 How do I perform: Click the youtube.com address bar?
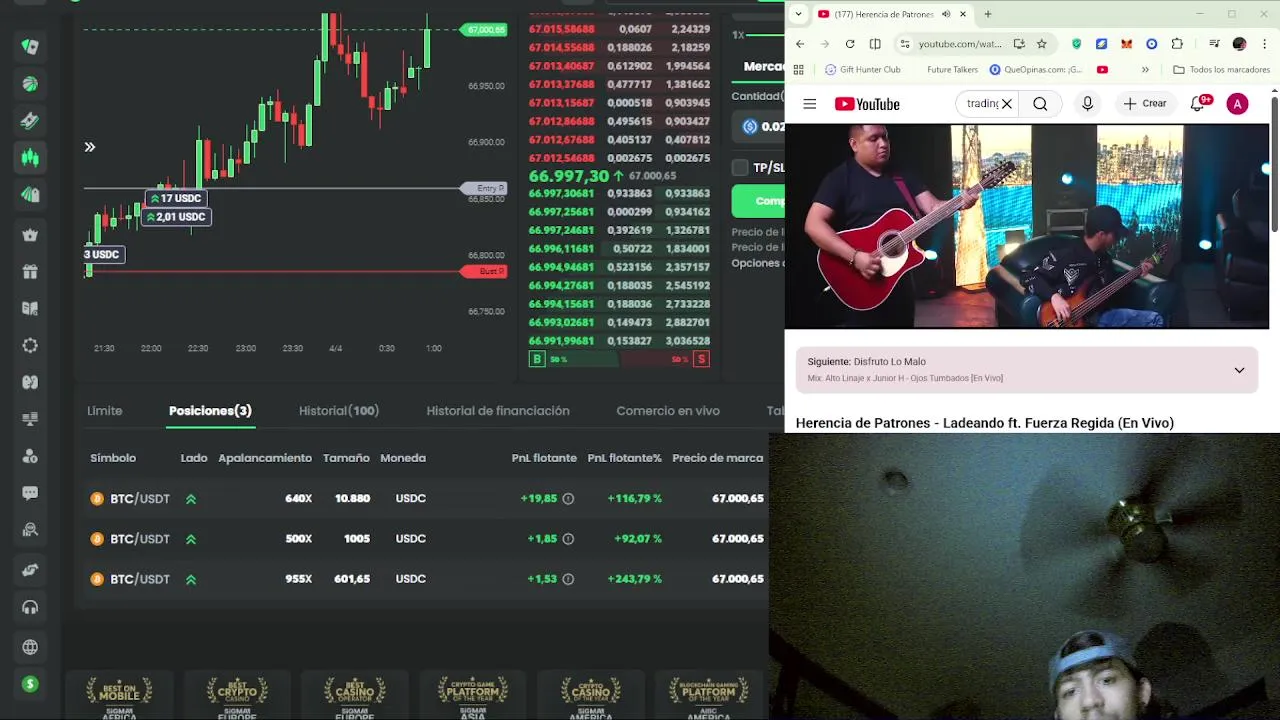coord(959,44)
